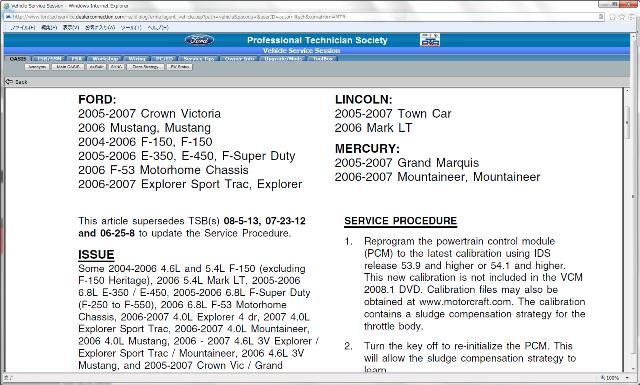Viewport: 640px width, 385px height.
Task: Switch to the Workshop tab
Action: (x=105, y=59)
